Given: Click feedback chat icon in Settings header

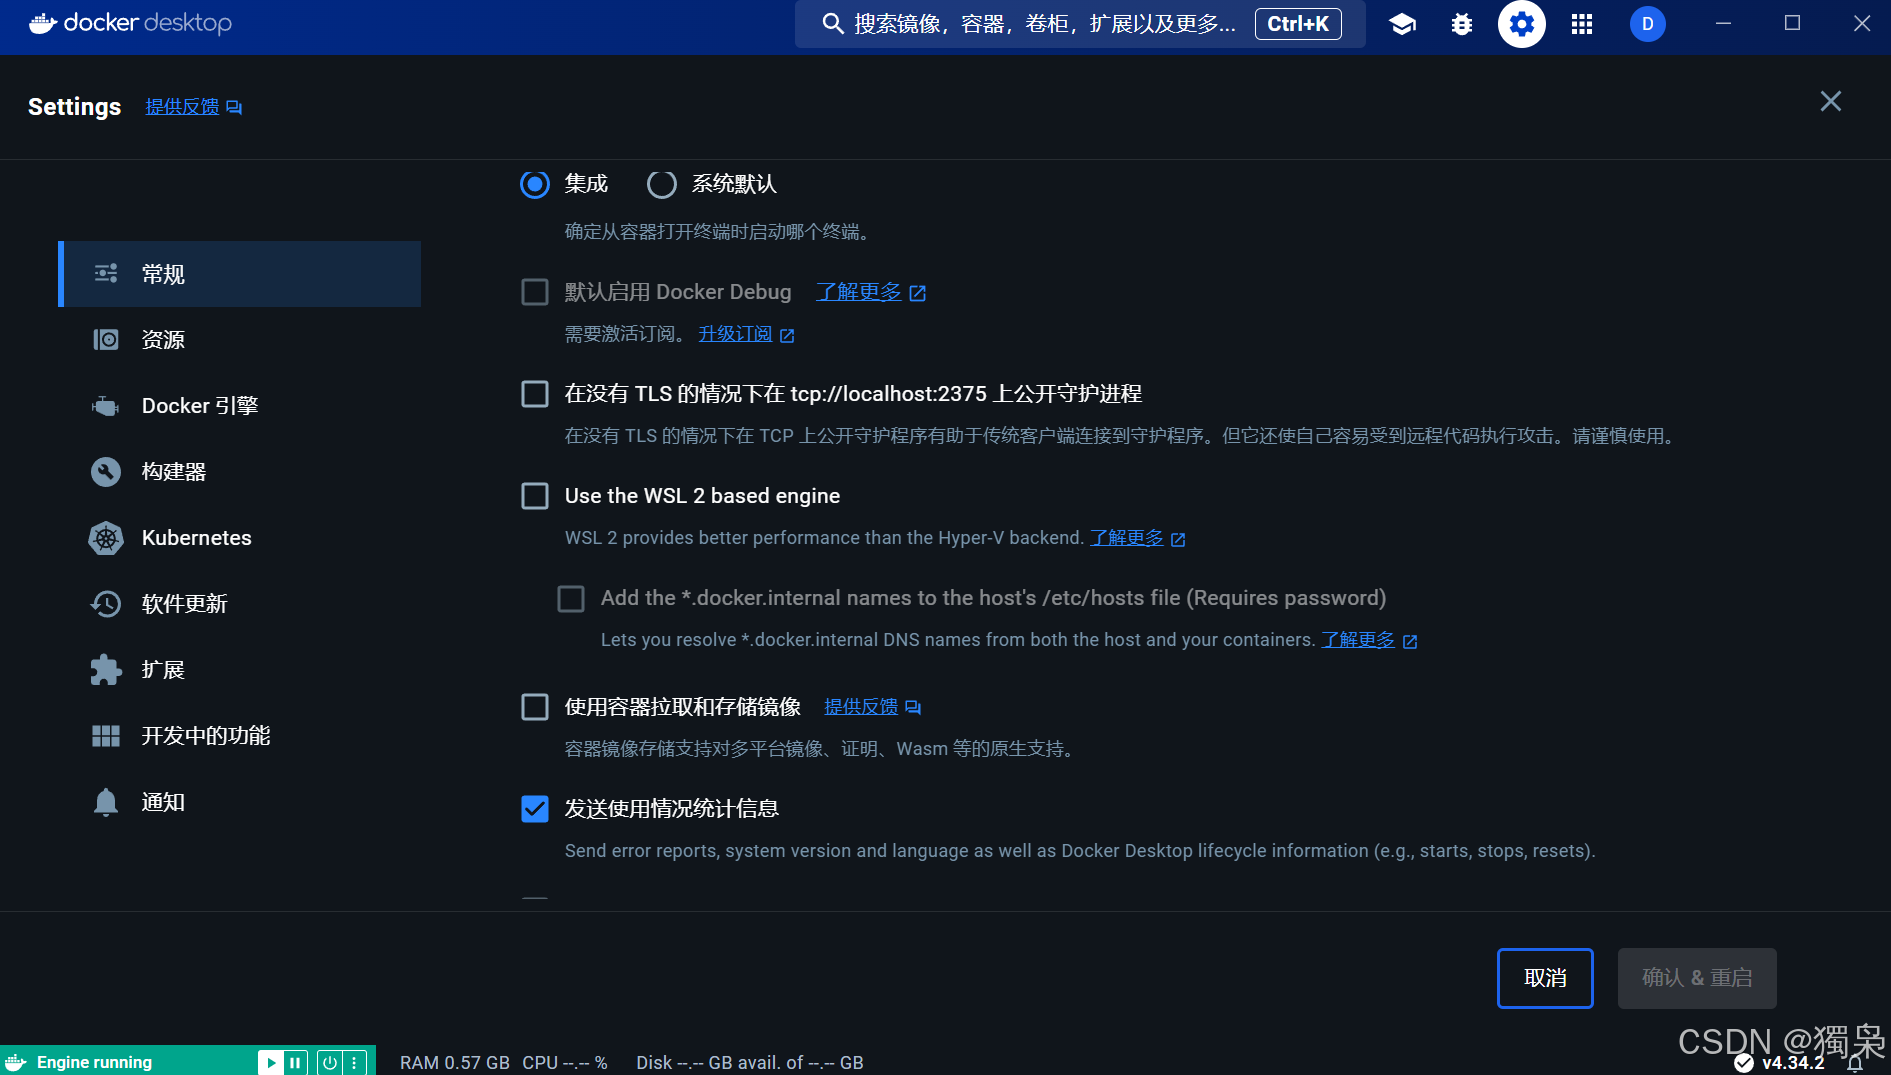Looking at the screenshot, I should (x=234, y=107).
